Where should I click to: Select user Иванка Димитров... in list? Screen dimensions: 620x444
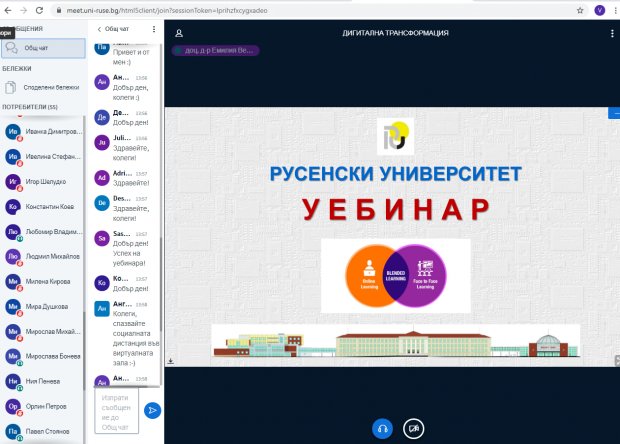point(43,132)
